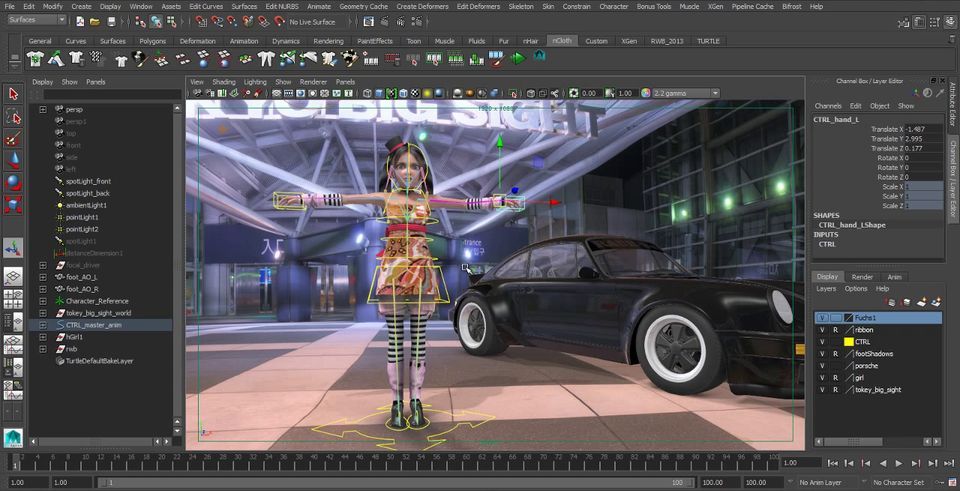Click the use all lights yellow bulb icon
This screenshot has width=960, height=491.
[427, 93]
